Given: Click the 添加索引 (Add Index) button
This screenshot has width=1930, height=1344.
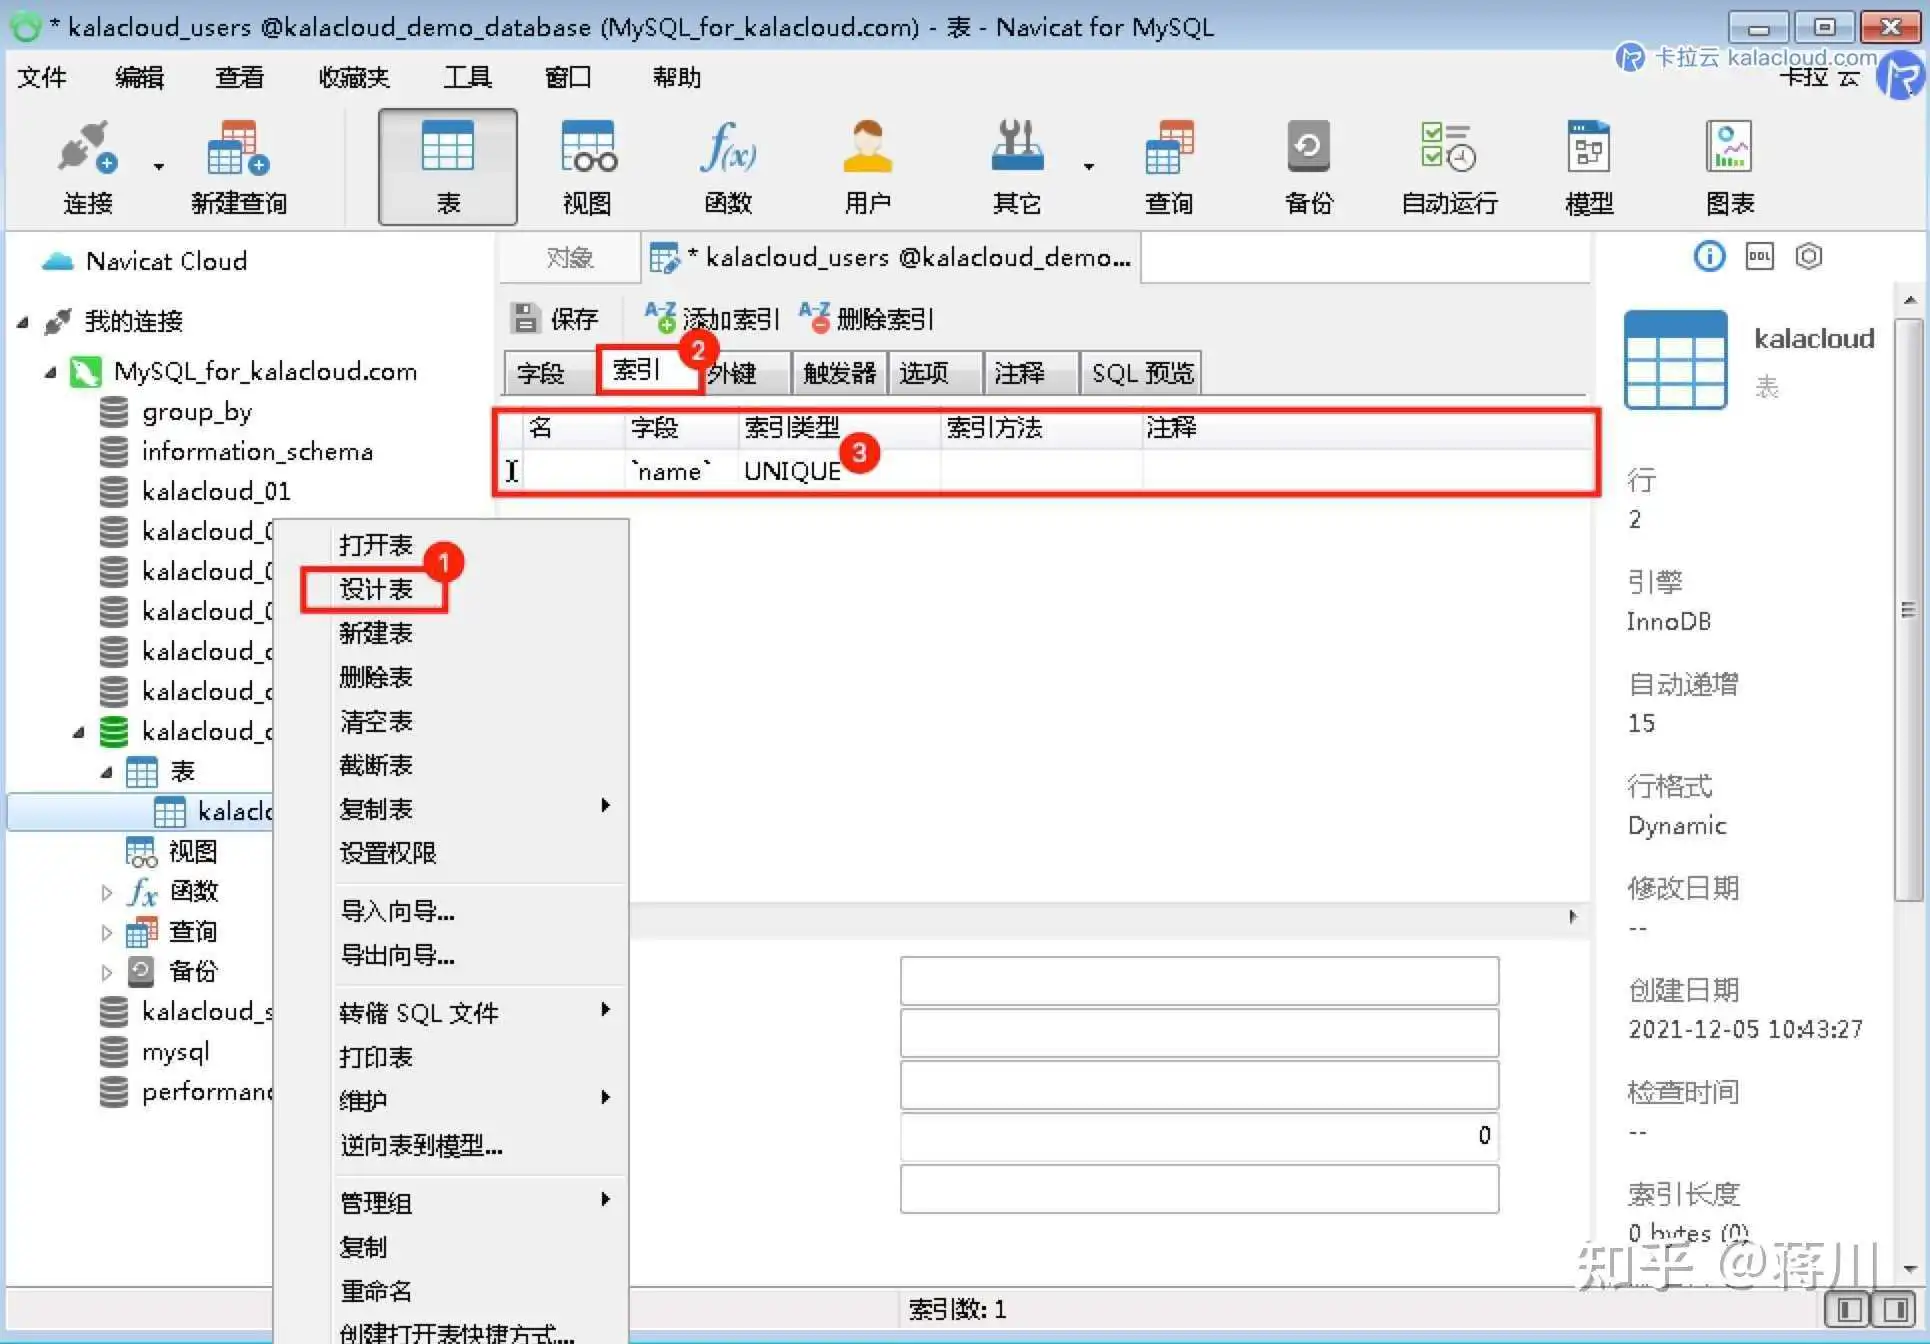Looking at the screenshot, I should [x=712, y=319].
